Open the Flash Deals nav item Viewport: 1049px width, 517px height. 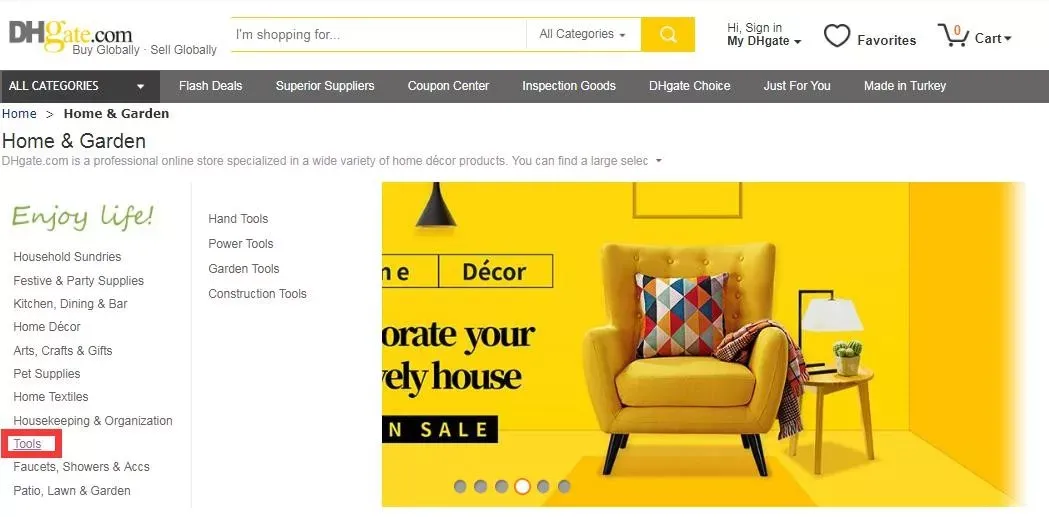[210, 86]
